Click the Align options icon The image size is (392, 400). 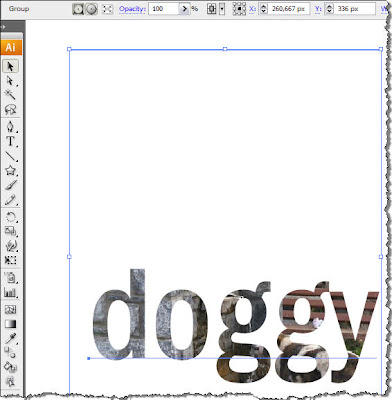tap(211, 9)
